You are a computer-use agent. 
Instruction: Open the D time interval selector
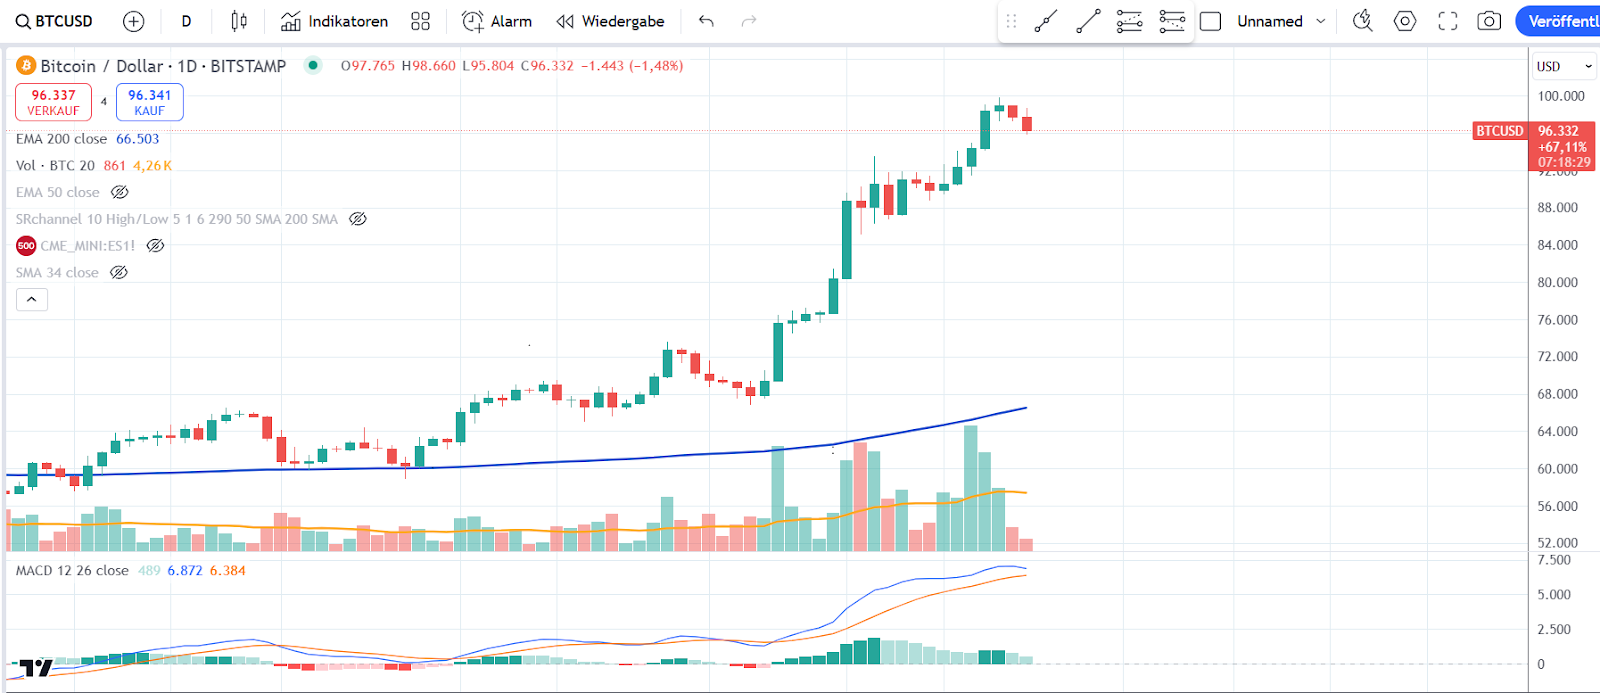tap(186, 21)
